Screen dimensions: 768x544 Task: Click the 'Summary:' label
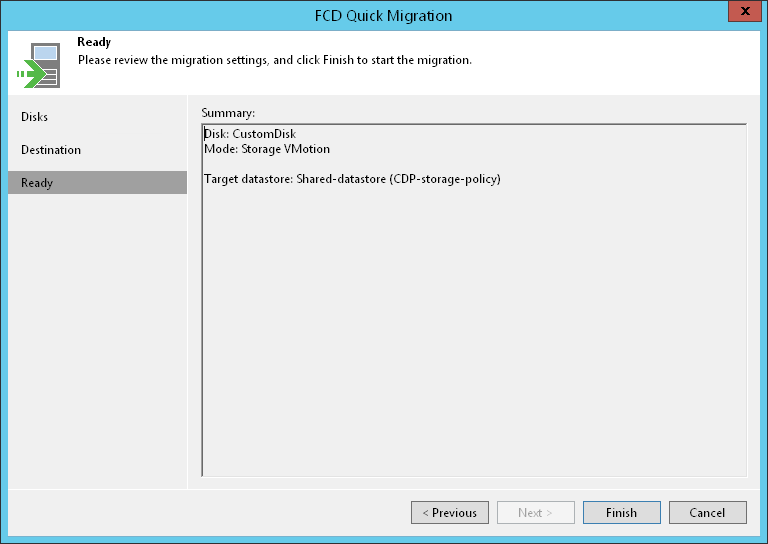tap(228, 112)
